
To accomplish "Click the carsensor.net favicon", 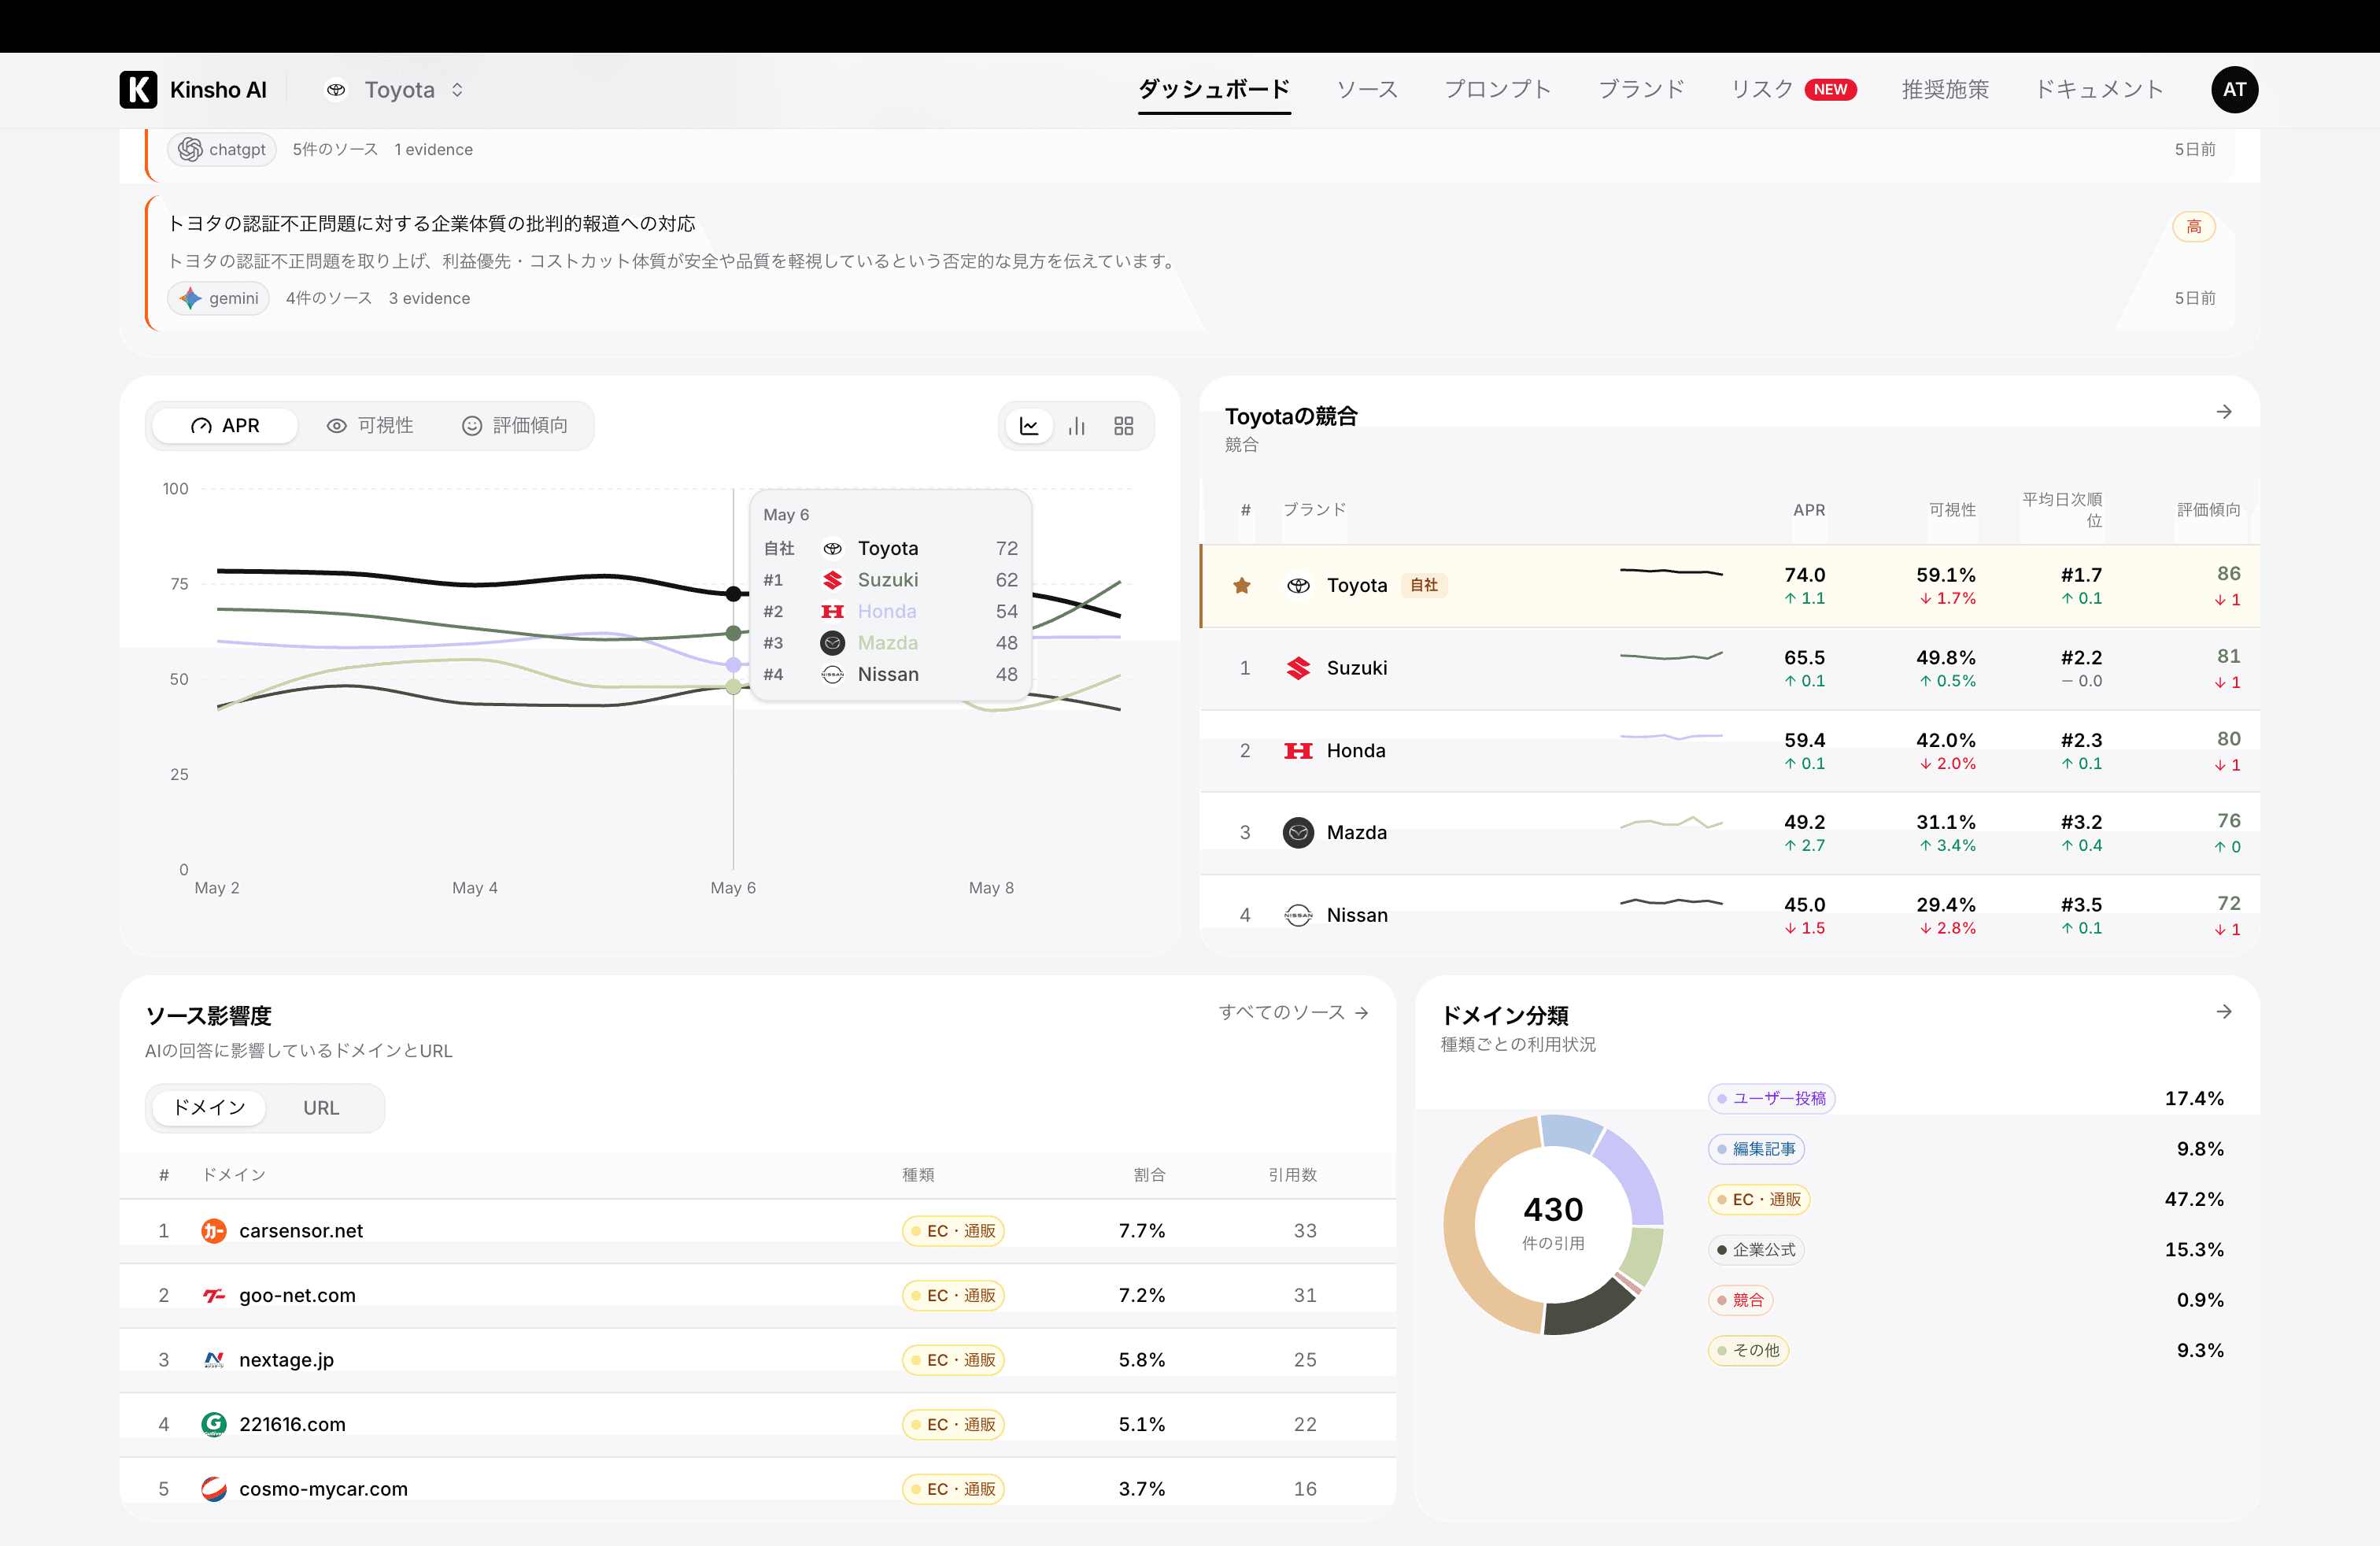I will click(214, 1231).
